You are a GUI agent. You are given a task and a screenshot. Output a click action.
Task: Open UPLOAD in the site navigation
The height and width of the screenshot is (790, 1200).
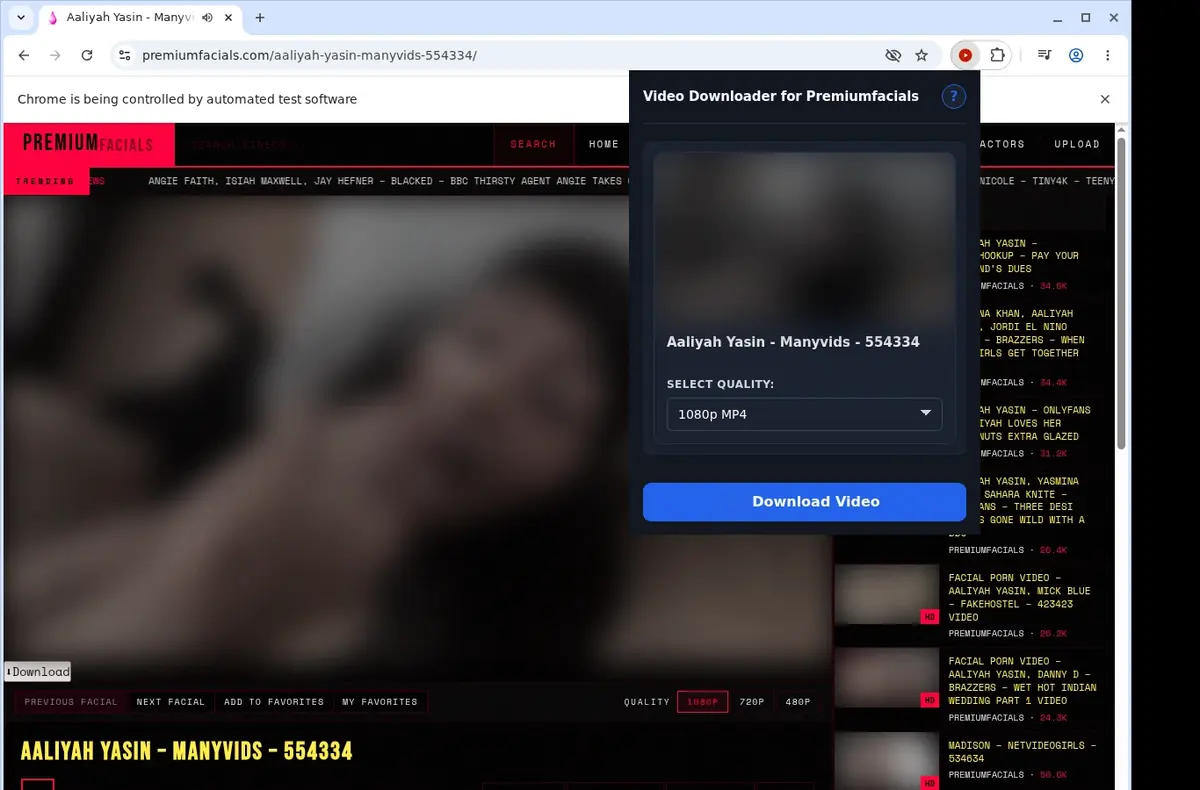(1077, 144)
